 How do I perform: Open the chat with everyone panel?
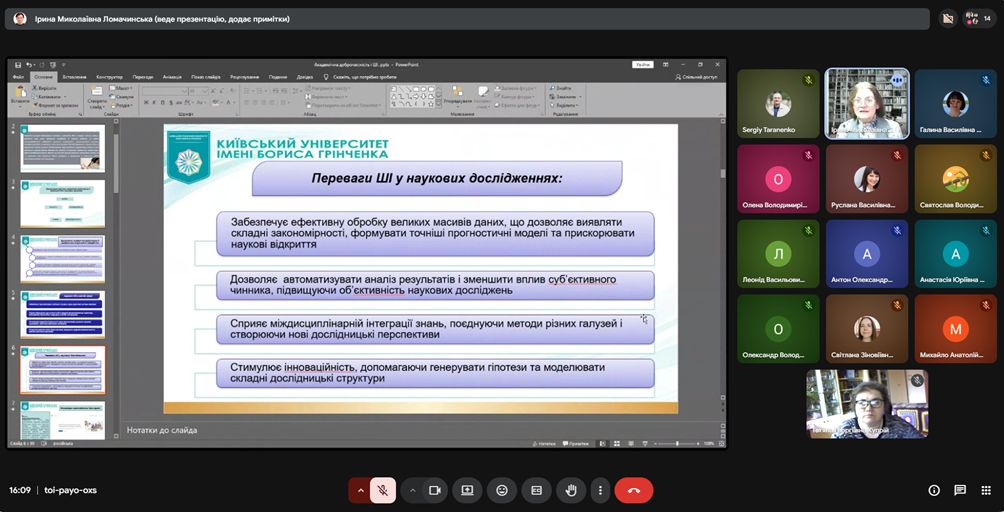coord(960,490)
